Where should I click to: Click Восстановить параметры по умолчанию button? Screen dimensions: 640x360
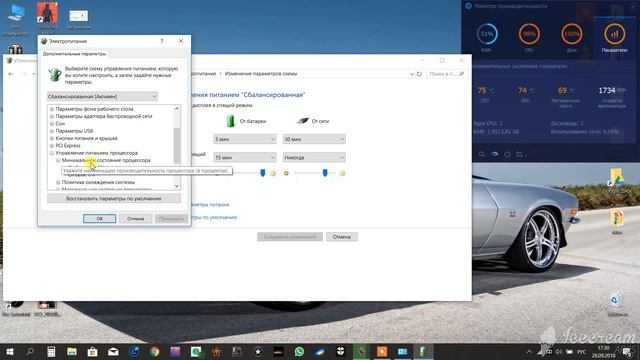click(114, 198)
